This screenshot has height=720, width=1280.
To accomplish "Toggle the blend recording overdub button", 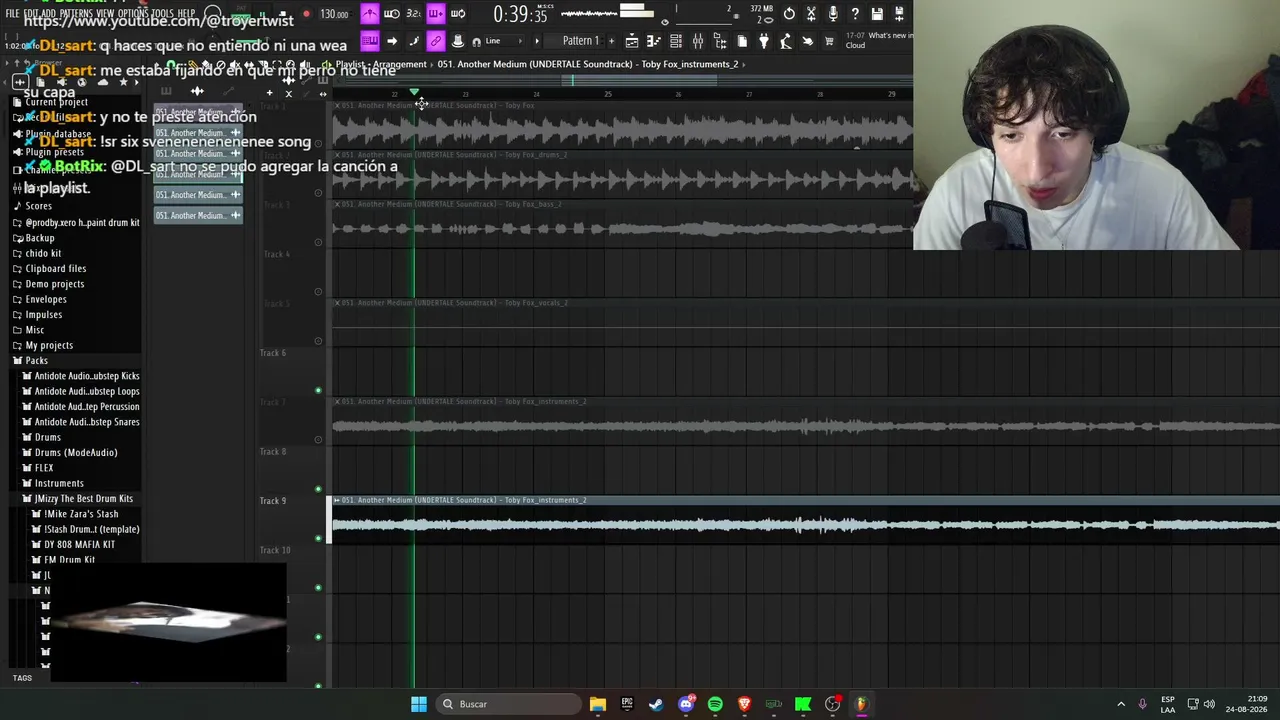I will [x=436, y=14].
